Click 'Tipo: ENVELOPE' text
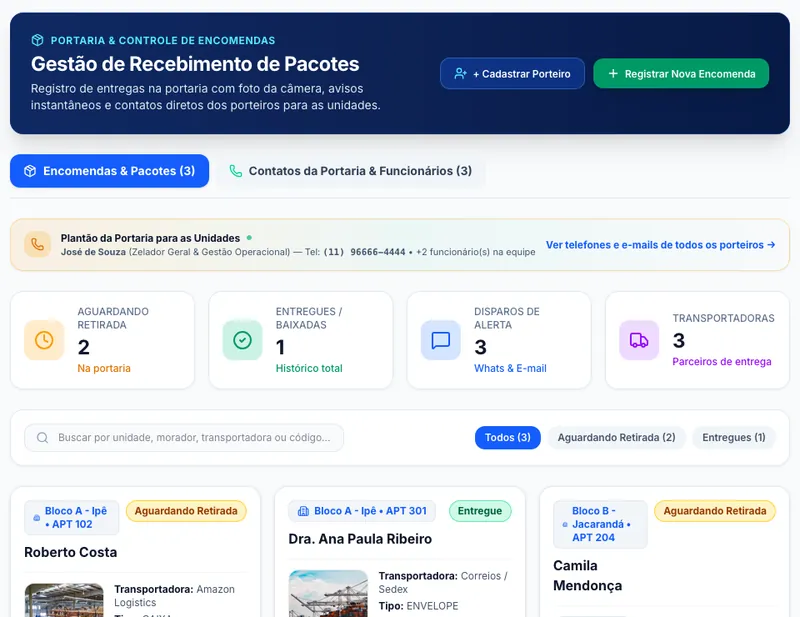 click(x=418, y=606)
